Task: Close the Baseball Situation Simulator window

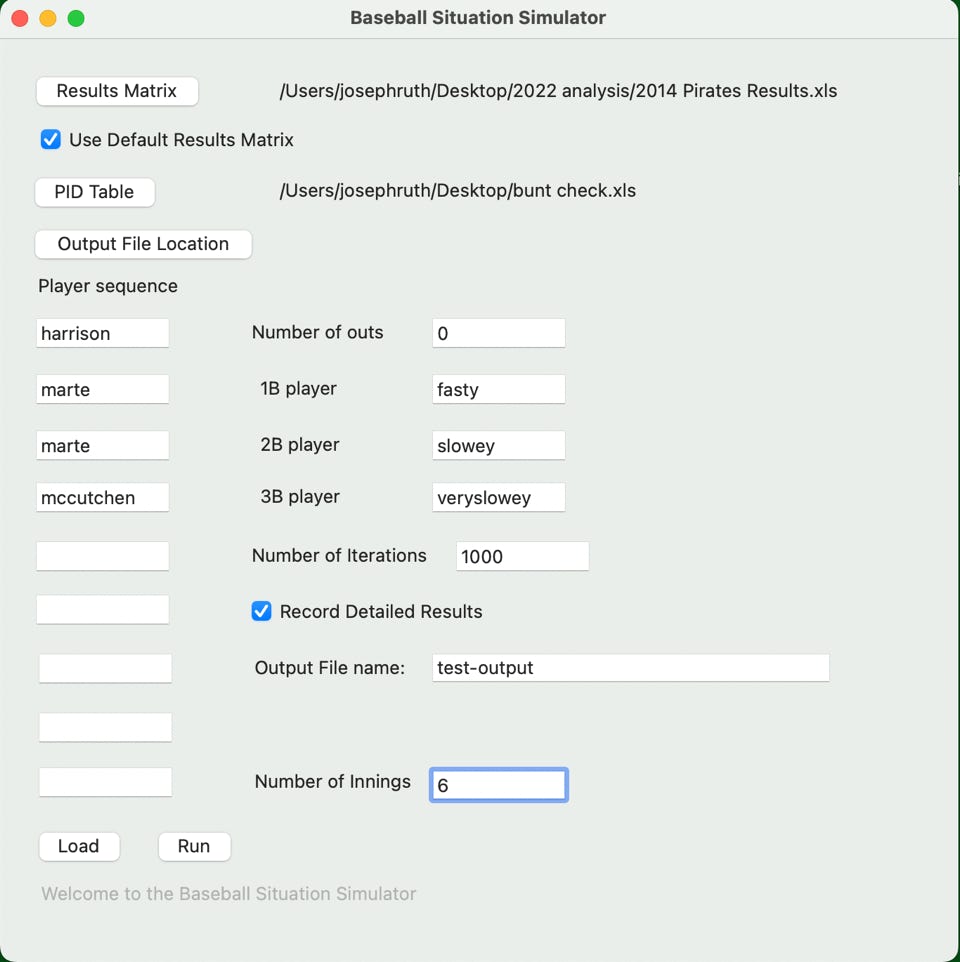Action: (x=20, y=18)
